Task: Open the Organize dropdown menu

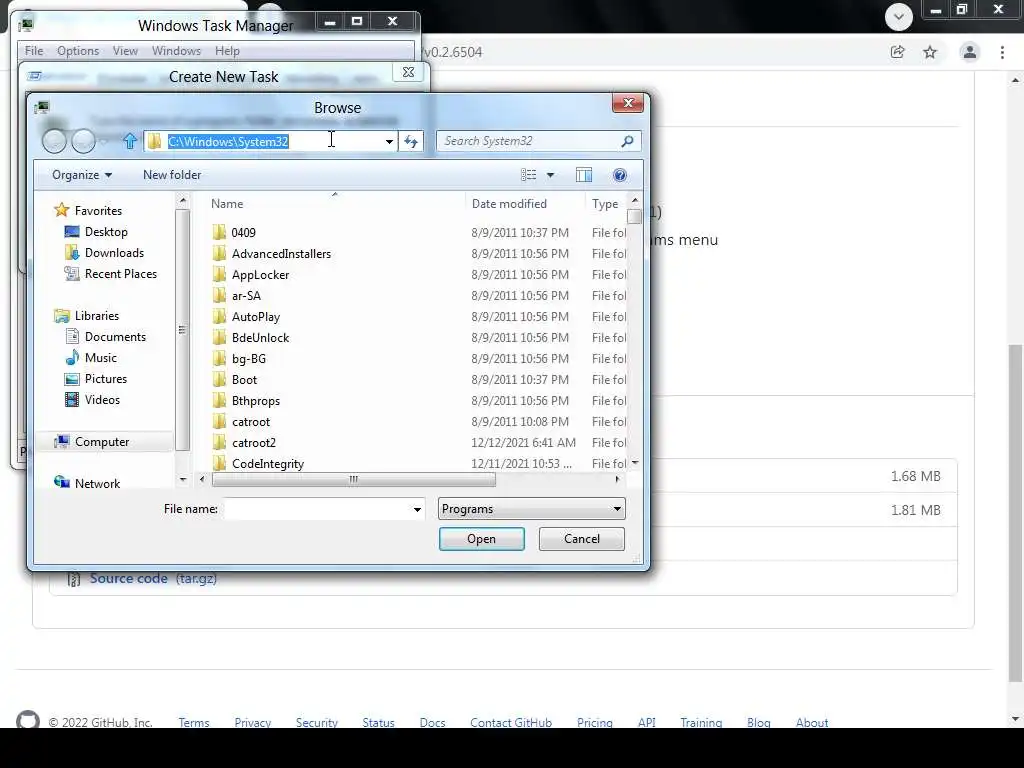Action: pyautogui.click(x=82, y=174)
